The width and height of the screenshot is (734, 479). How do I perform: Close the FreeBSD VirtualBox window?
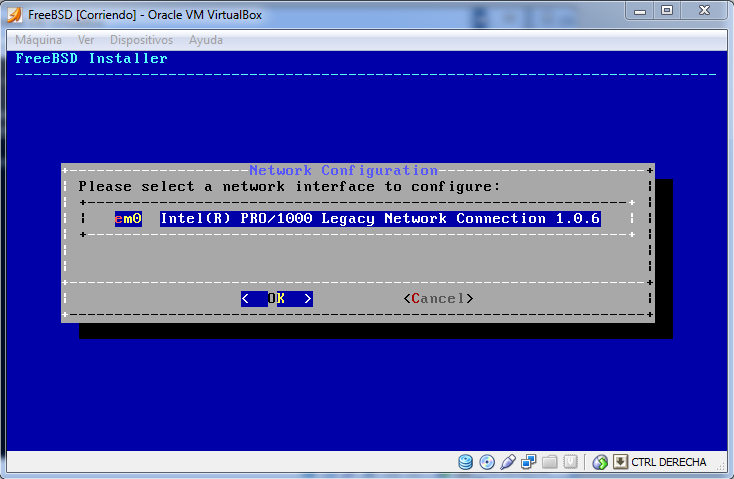(705, 11)
